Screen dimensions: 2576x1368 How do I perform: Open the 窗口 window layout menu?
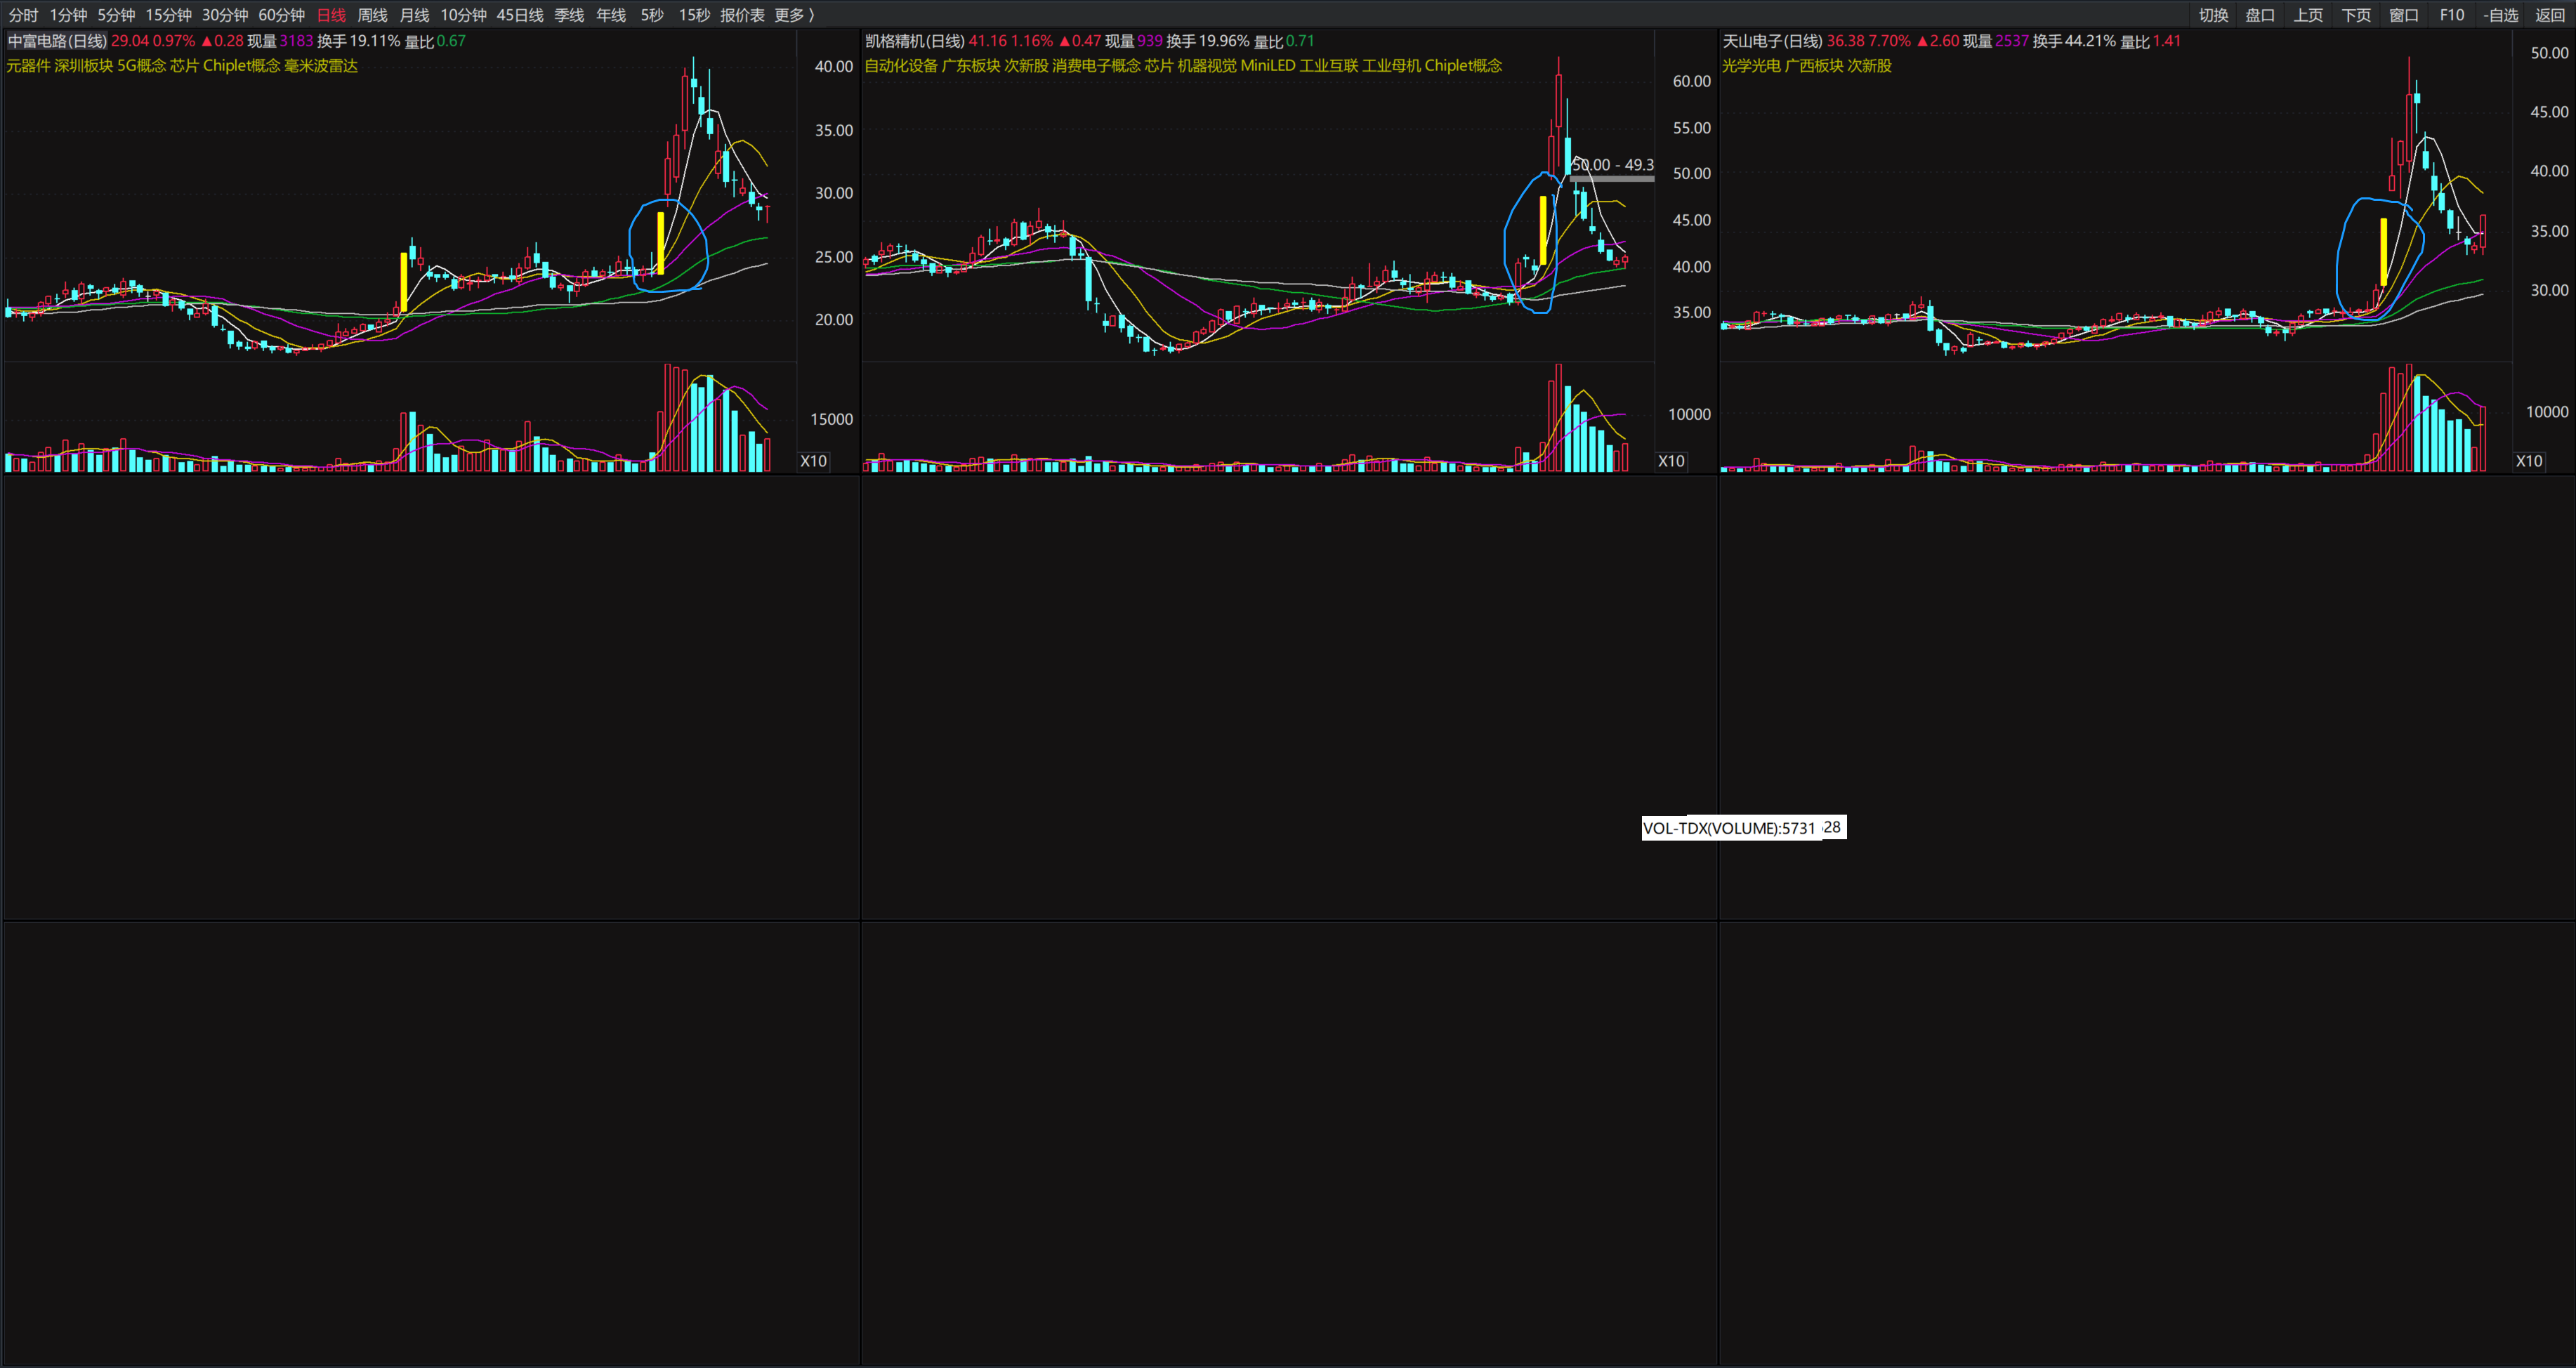(2404, 15)
